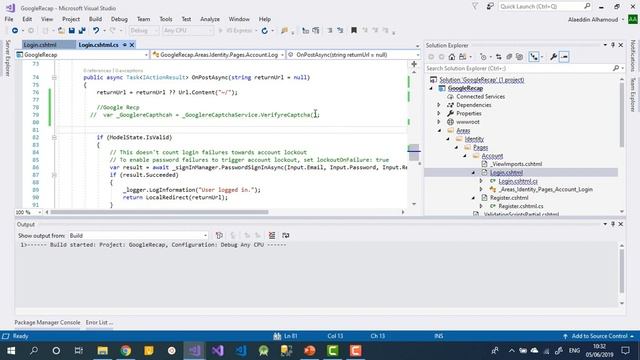Click IIS Express run button

(236, 31)
